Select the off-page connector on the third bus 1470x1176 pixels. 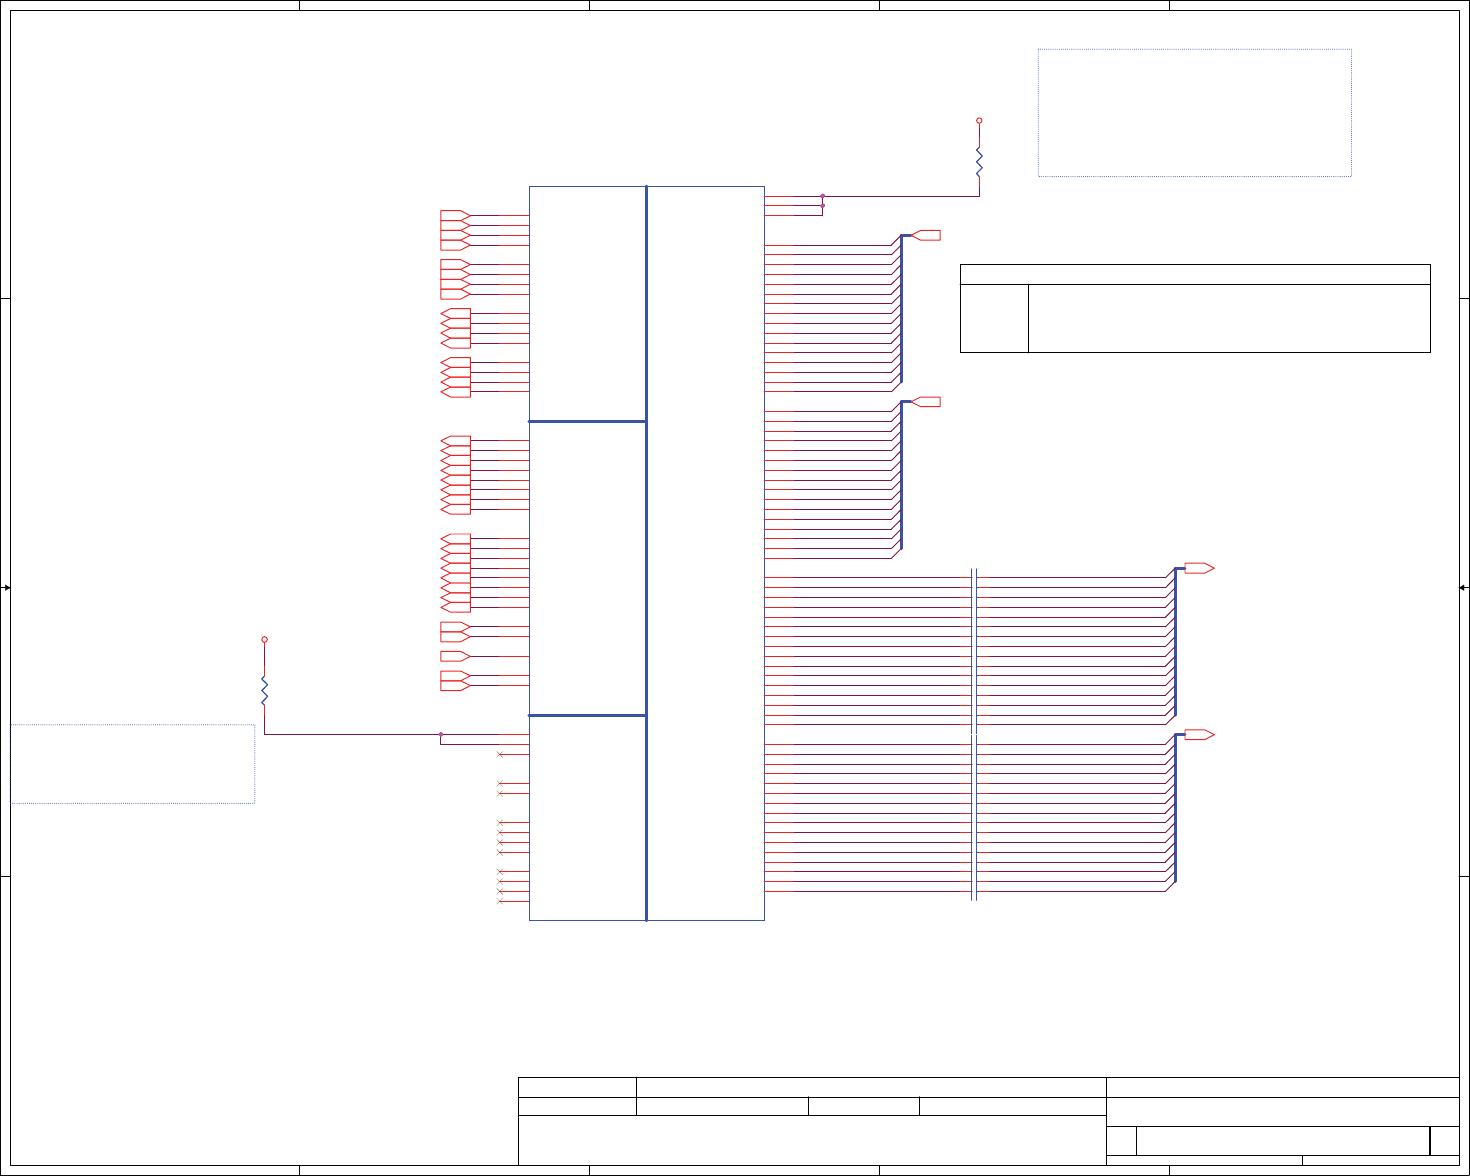coord(1199,568)
